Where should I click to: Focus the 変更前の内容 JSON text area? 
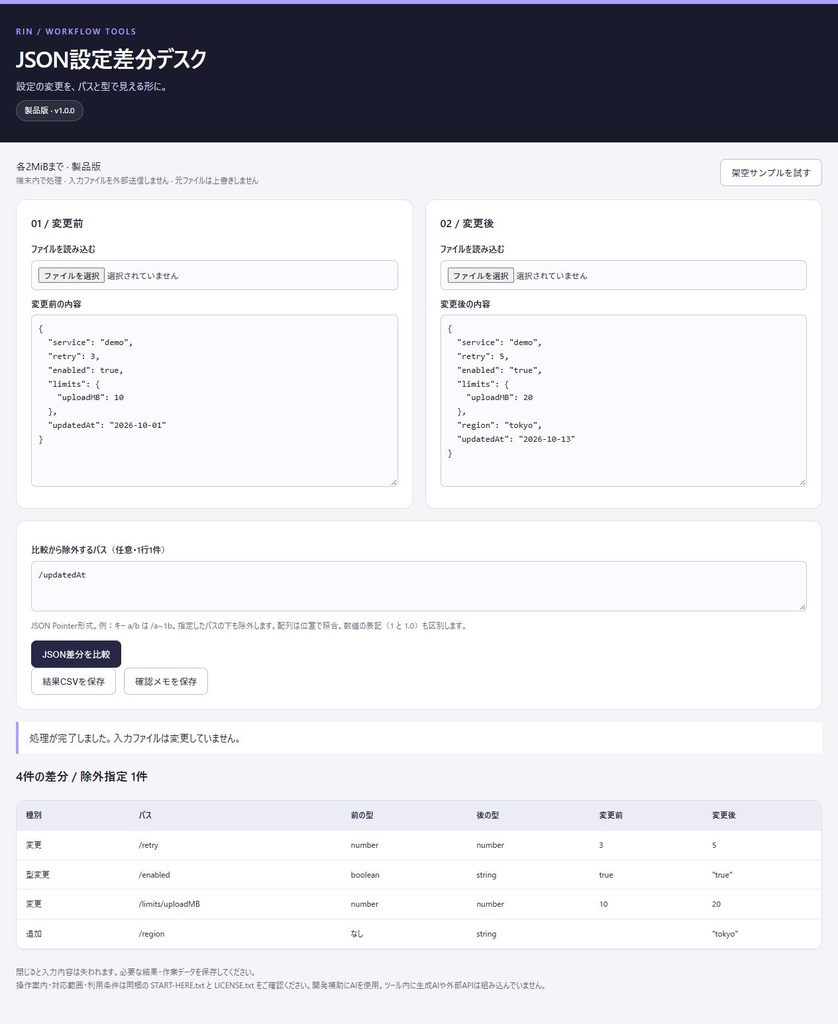click(214, 400)
